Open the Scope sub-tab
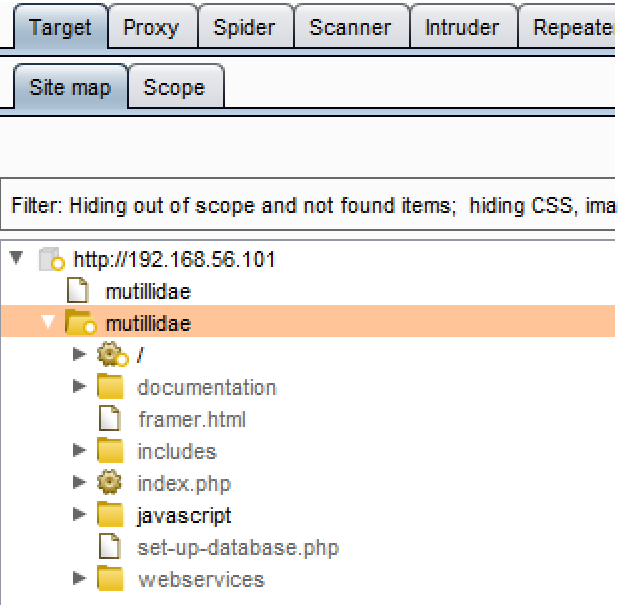This screenshot has height=608, width=618. pos(174,87)
